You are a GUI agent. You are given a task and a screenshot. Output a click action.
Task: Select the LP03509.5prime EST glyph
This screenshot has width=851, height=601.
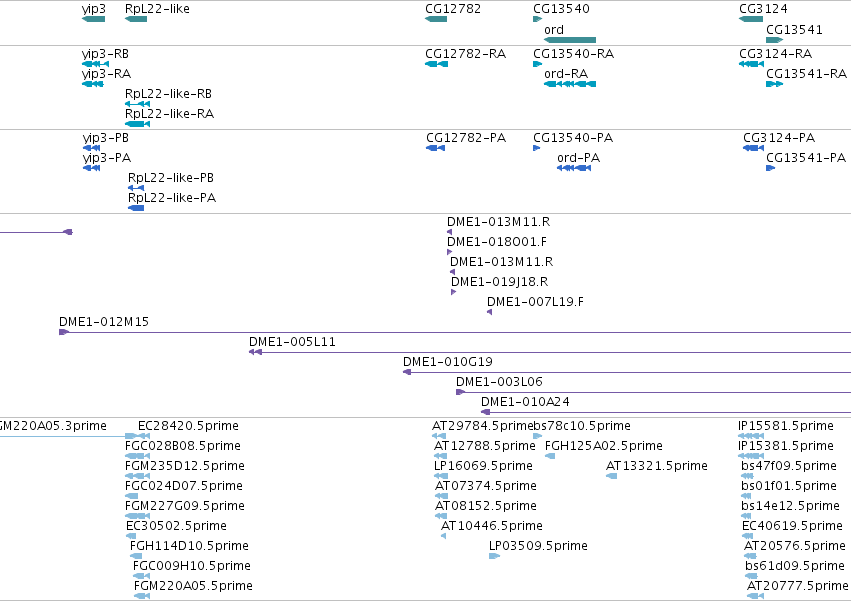click(x=494, y=555)
